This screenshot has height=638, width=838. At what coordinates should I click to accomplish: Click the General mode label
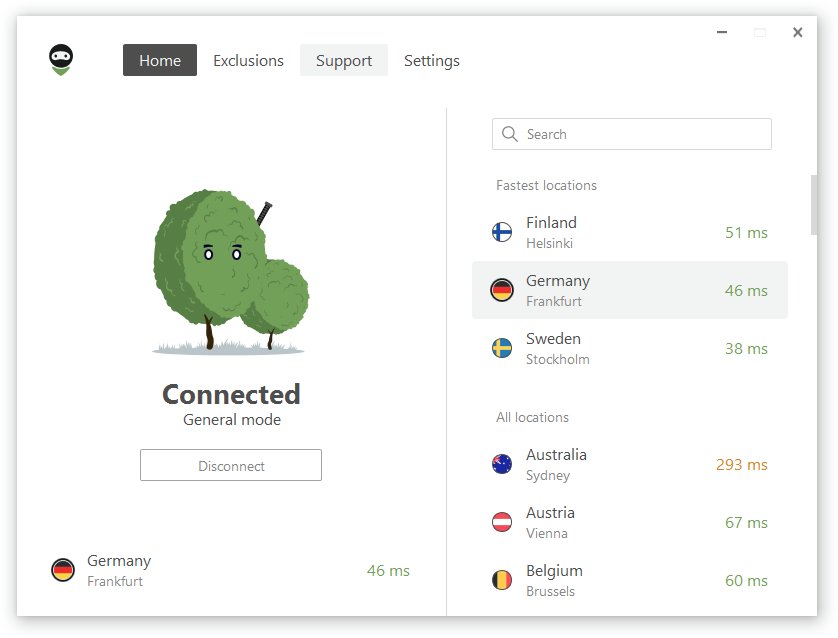click(232, 420)
